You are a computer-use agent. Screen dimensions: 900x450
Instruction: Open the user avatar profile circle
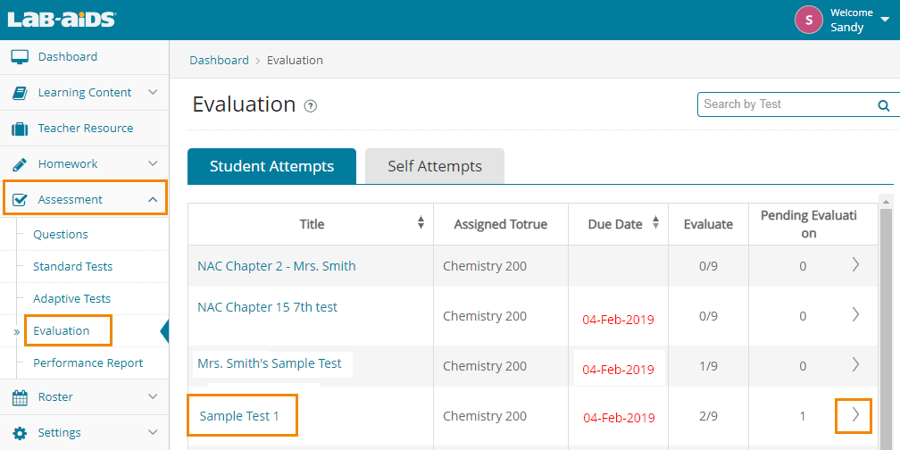808,20
